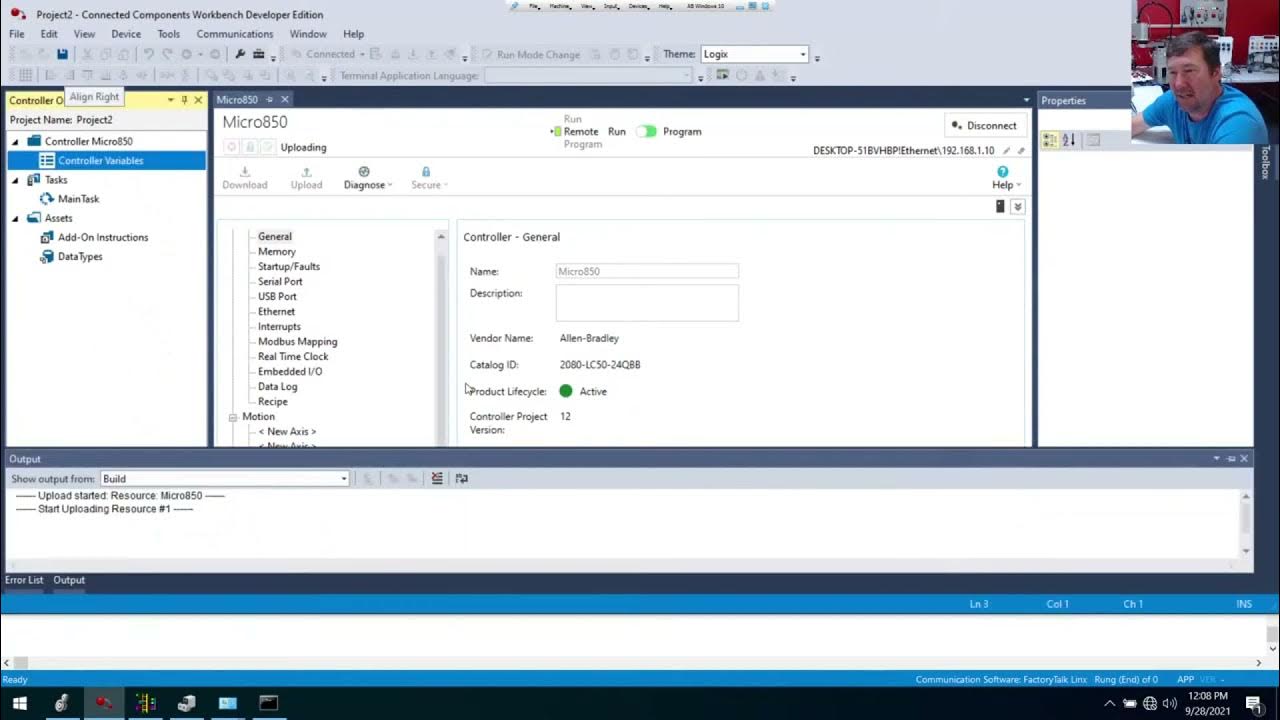Close the Micro850 document tab
Screen dimensions: 1280x720
pyautogui.click(x=285, y=100)
